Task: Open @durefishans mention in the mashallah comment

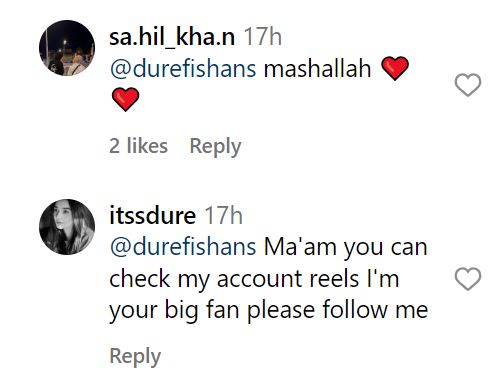Action: (x=183, y=69)
